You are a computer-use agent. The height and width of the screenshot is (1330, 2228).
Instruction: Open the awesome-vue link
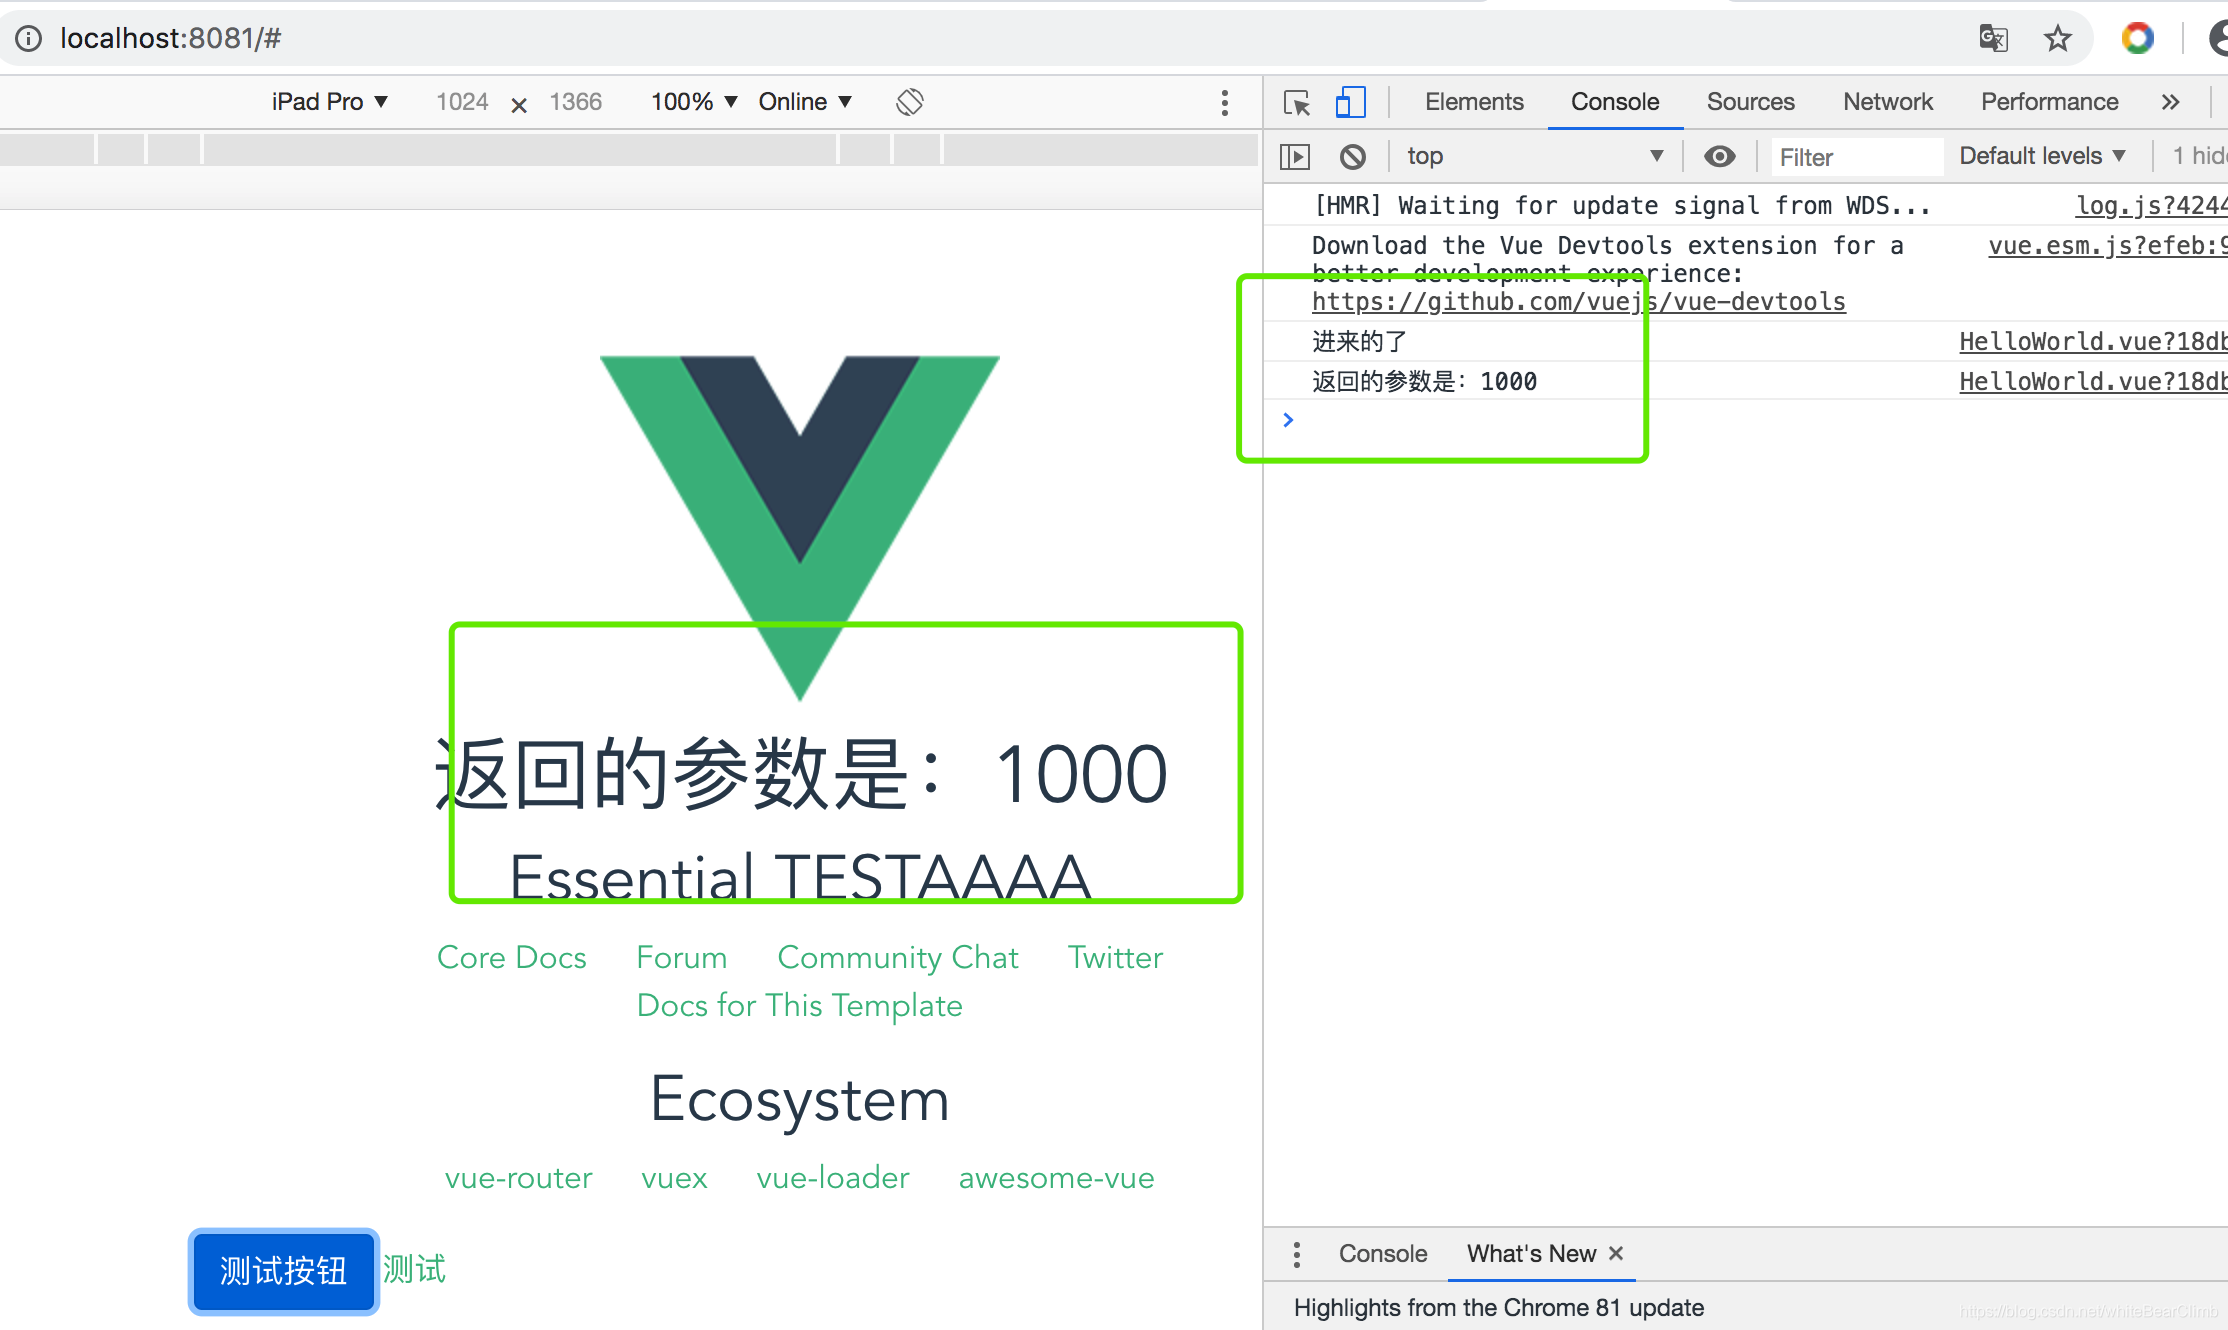click(1056, 1177)
